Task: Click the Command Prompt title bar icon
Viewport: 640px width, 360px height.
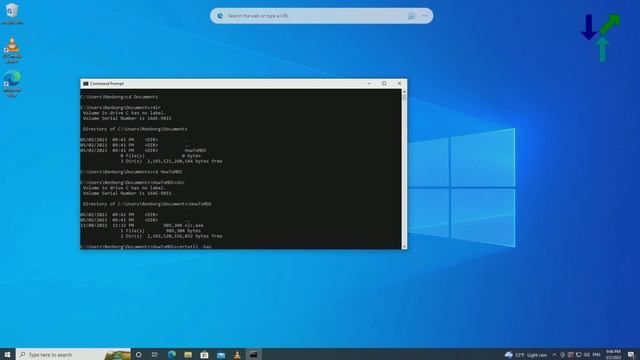Action: click(x=86, y=84)
